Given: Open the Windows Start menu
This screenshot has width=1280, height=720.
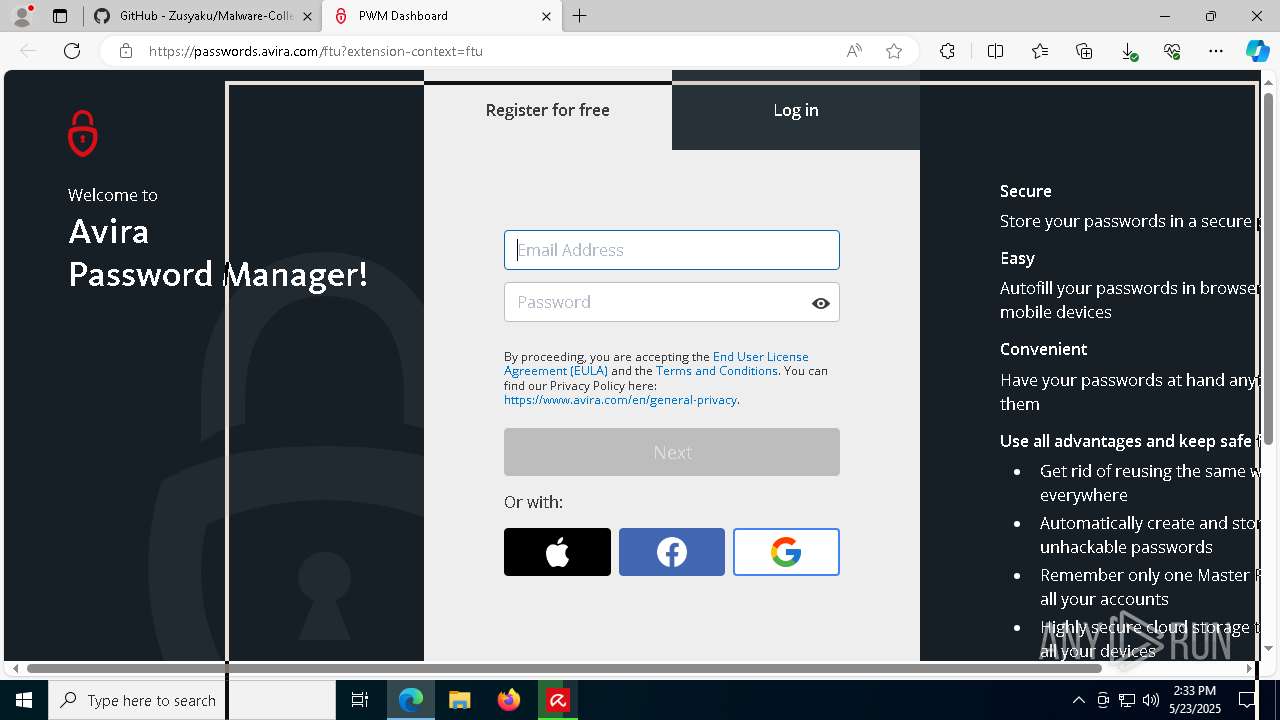Looking at the screenshot, I should point(24,700).
